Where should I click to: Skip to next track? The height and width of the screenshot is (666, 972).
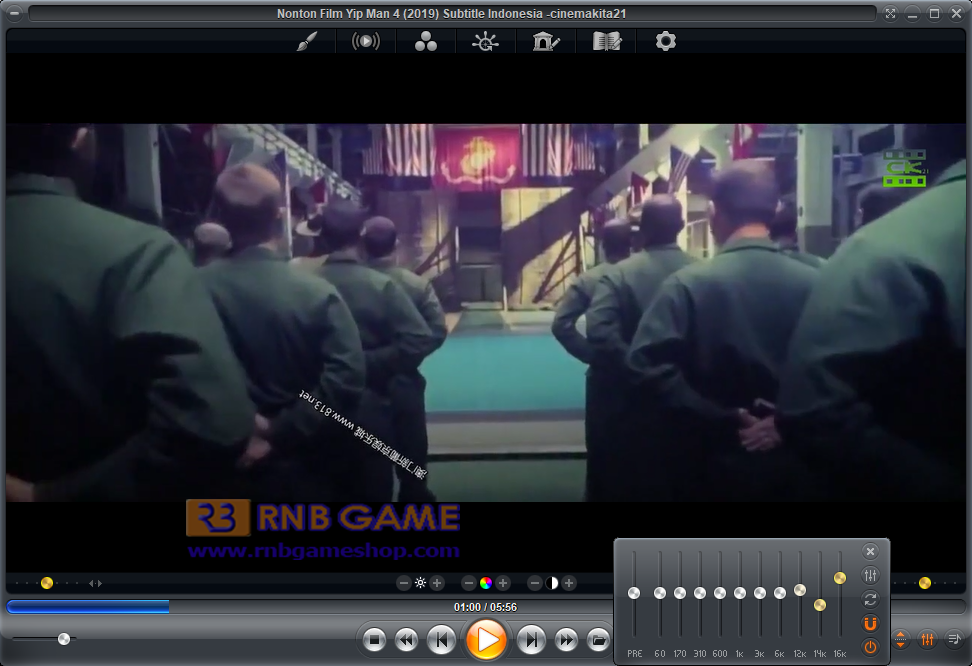[x=531, y=640]
